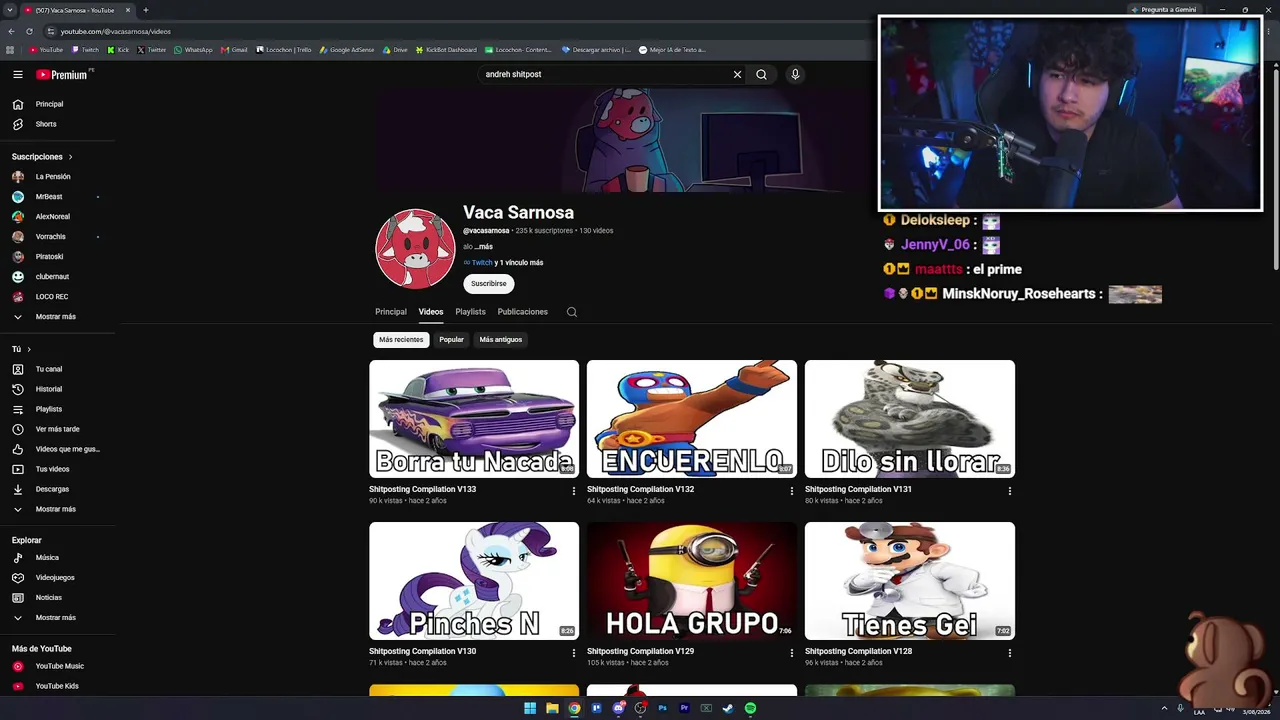Screen dimensions: 1280x720
Task: Expand the Tú section header
Action: 22,349
